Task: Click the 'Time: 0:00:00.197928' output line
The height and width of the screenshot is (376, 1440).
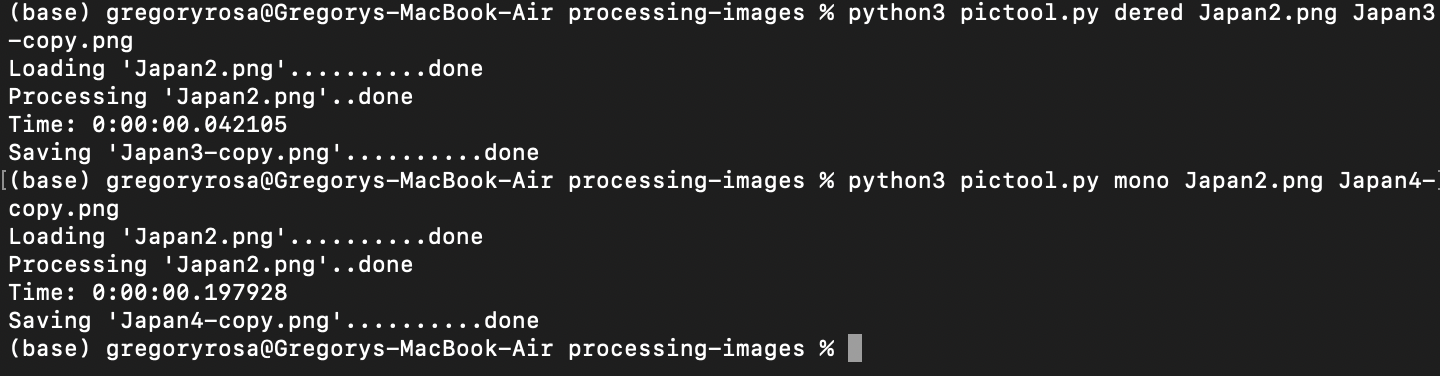Action: (x=148, y=293)
